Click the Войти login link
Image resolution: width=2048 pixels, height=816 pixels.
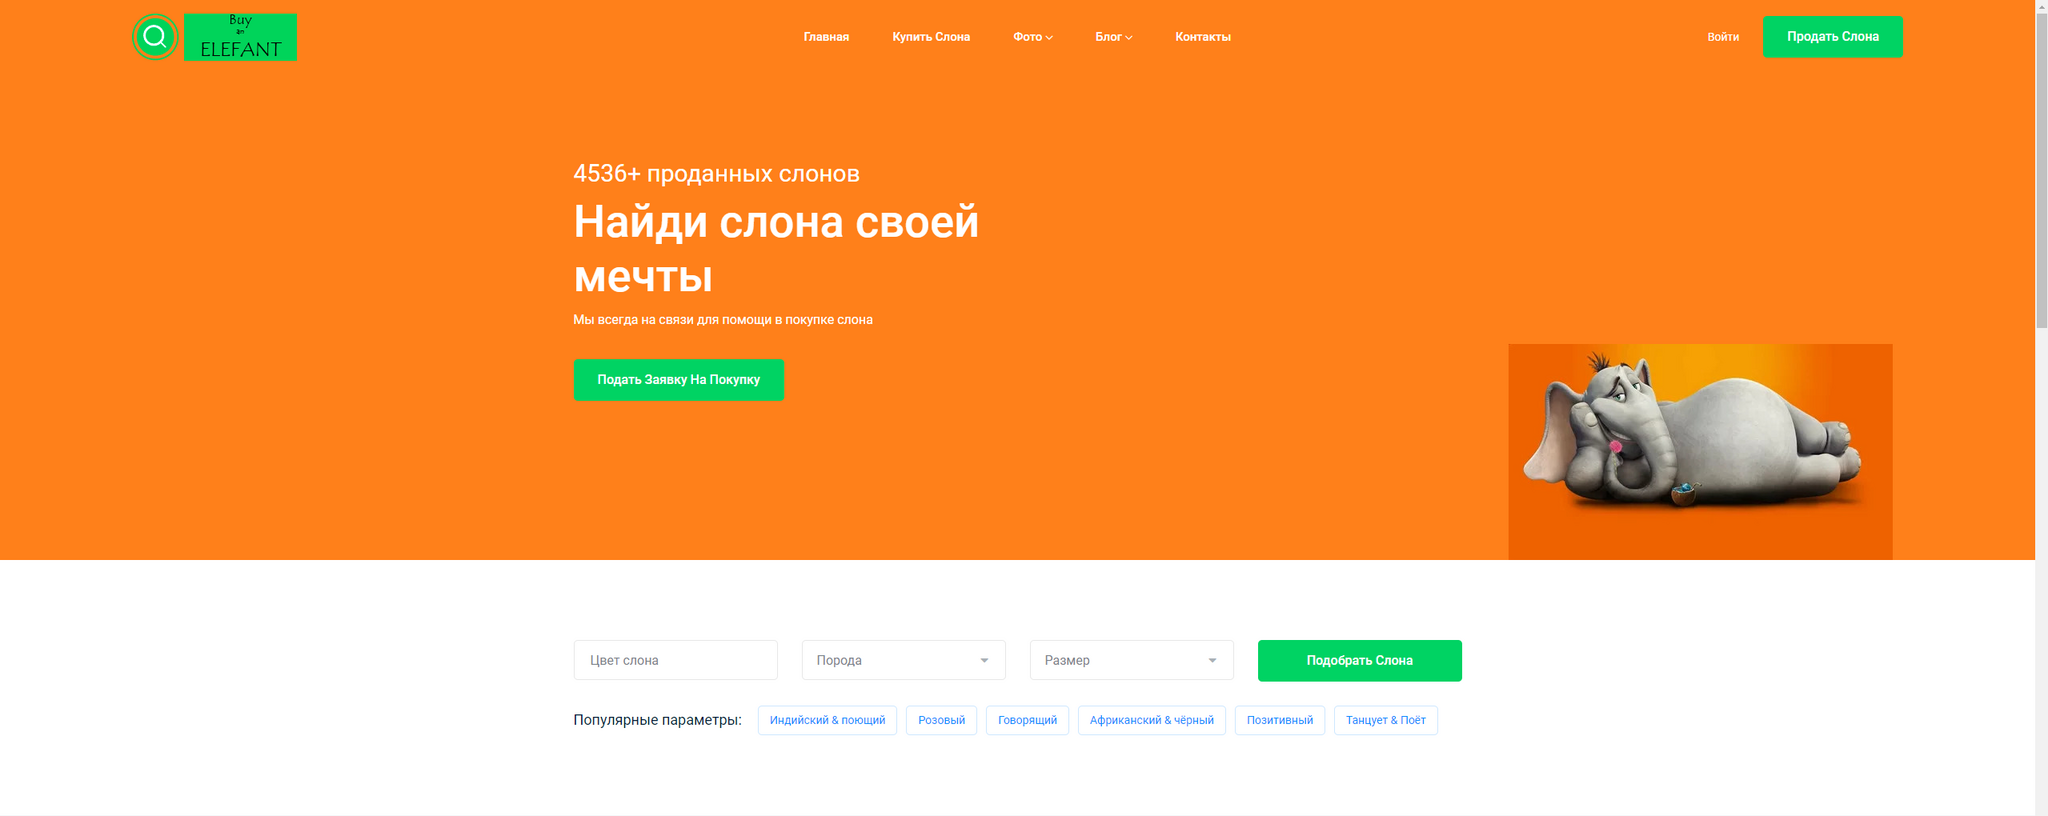click(1723, 37)
